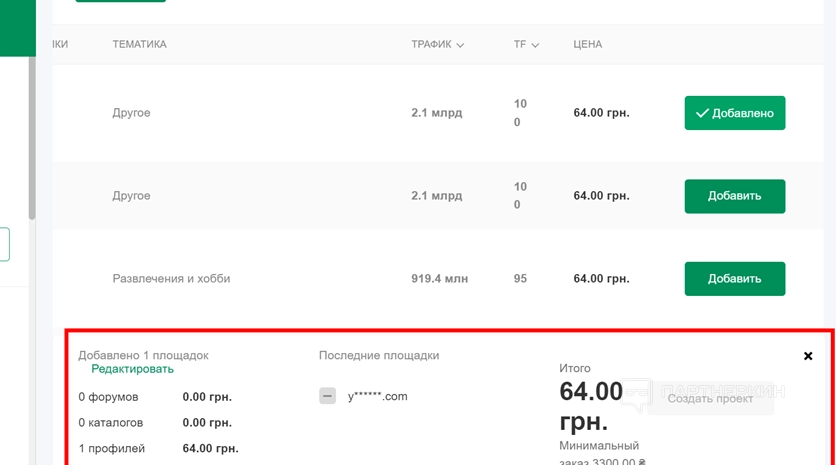Sort by TF column chevron
The width and height of the screenshot is (836, 465).
535,45
